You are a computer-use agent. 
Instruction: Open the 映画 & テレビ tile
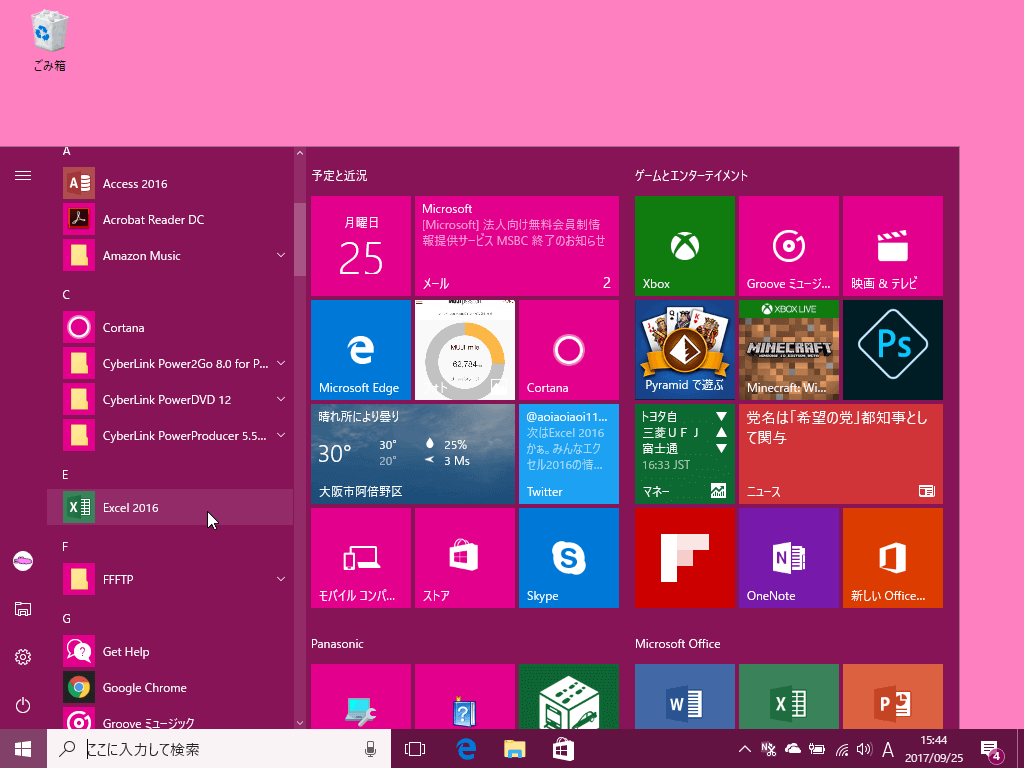point(893,246)
